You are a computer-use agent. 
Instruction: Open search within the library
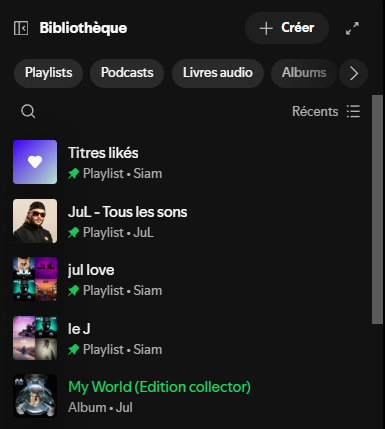pyautogui.click(x=28, y=111)
